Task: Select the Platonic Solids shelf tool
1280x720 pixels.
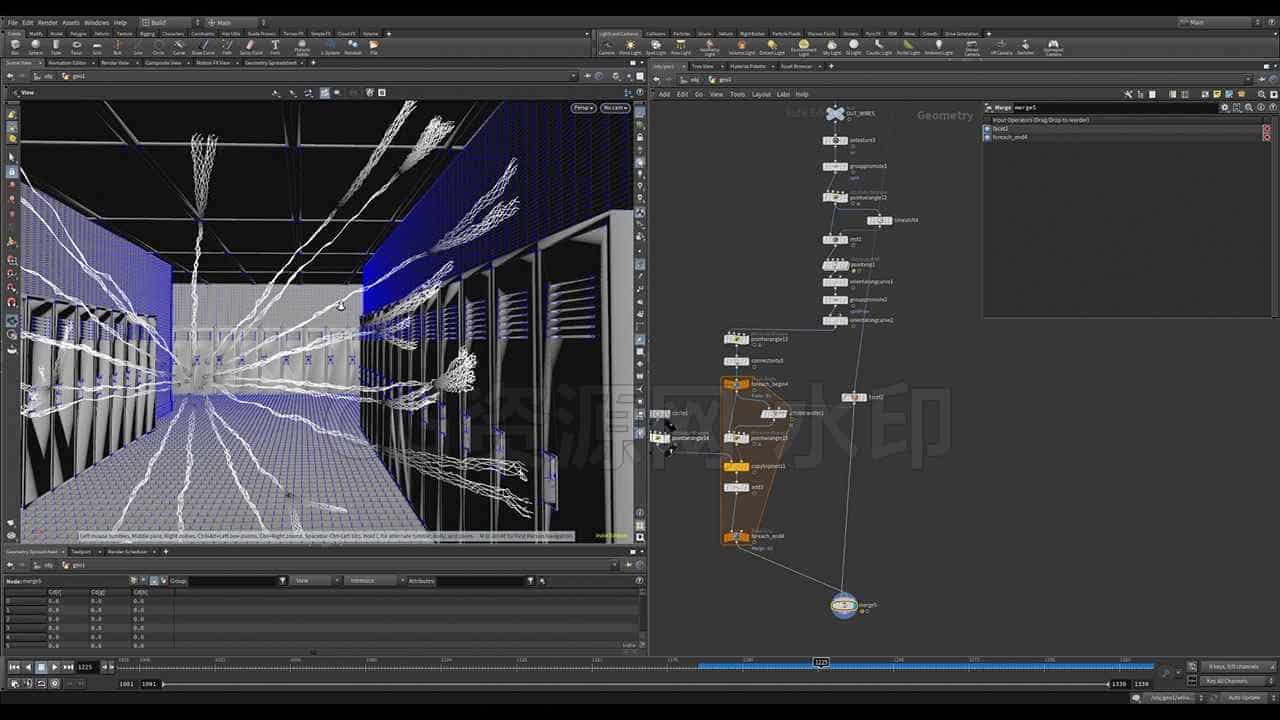Action: pos(302,46)
